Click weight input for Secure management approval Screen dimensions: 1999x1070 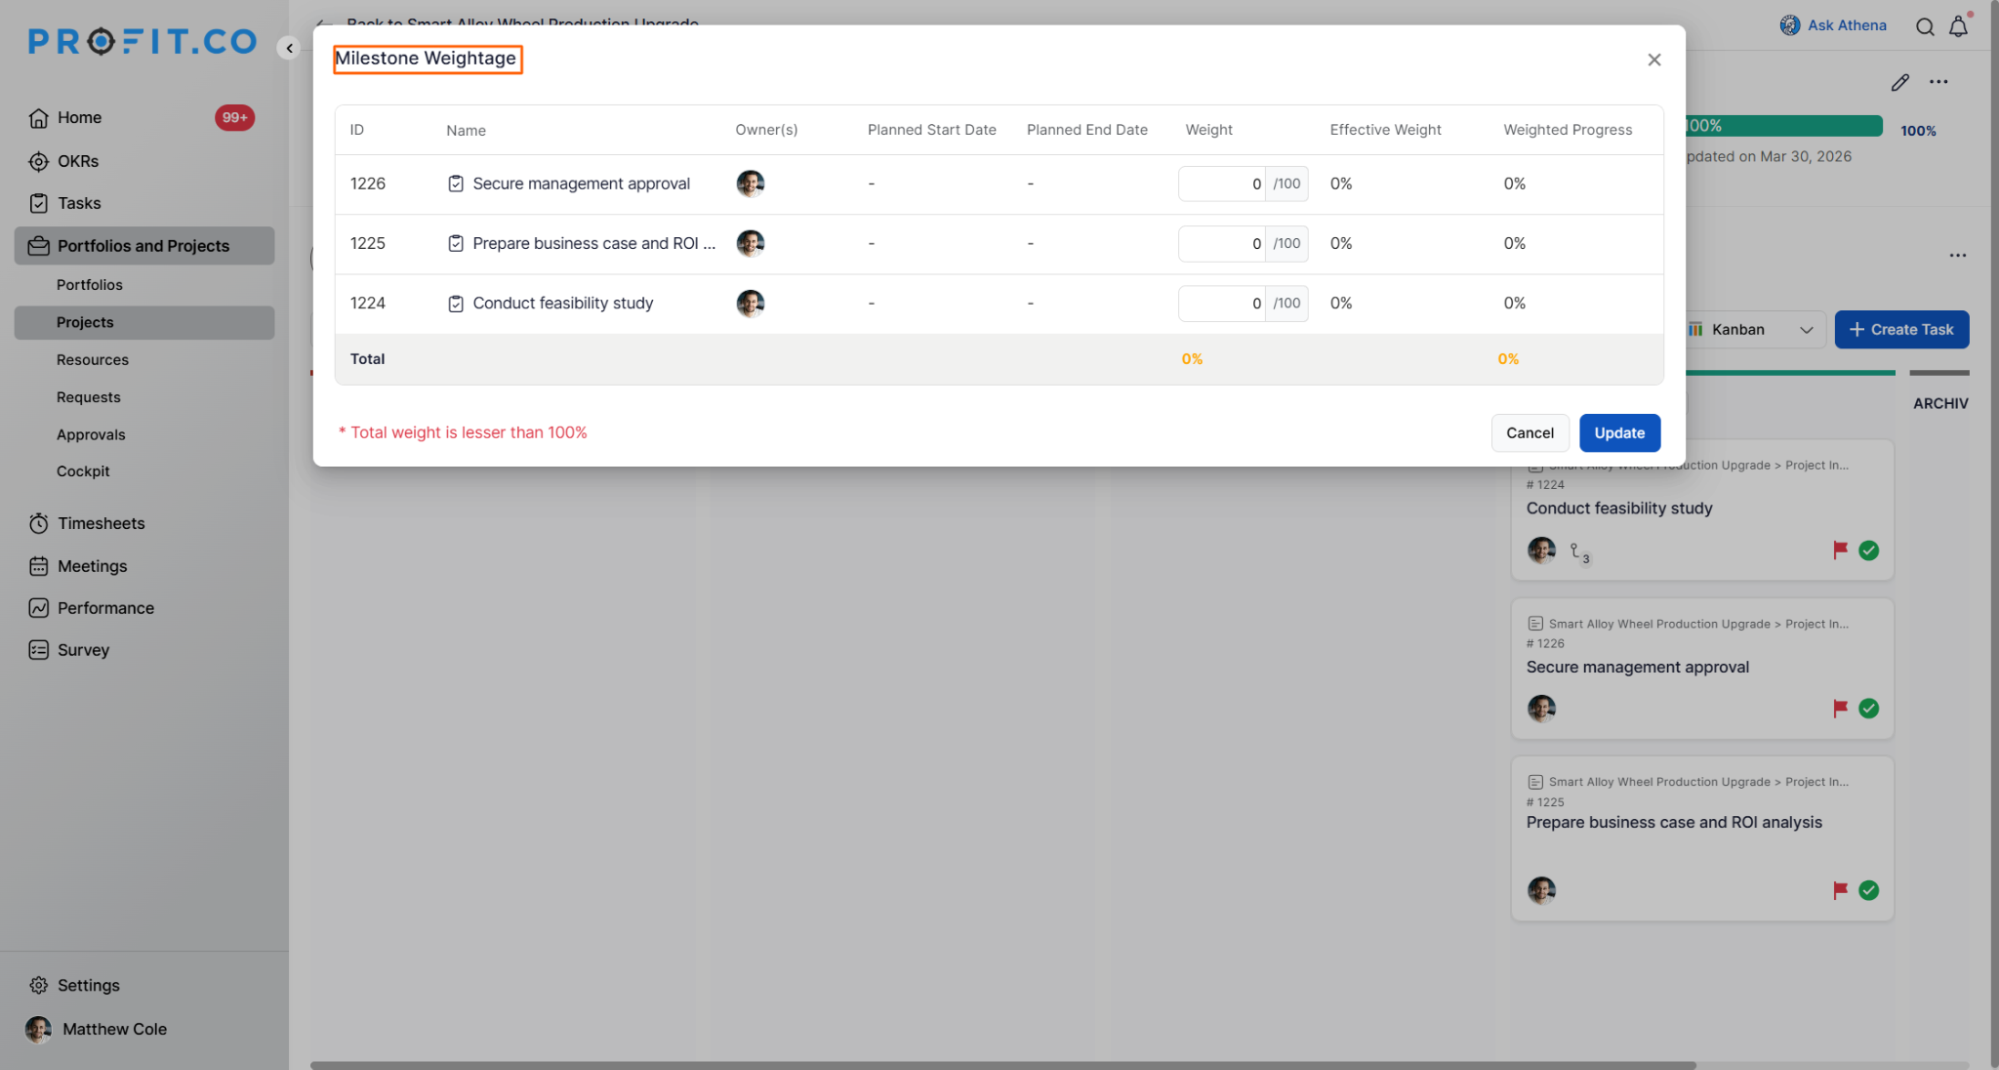pos(1222,184)
